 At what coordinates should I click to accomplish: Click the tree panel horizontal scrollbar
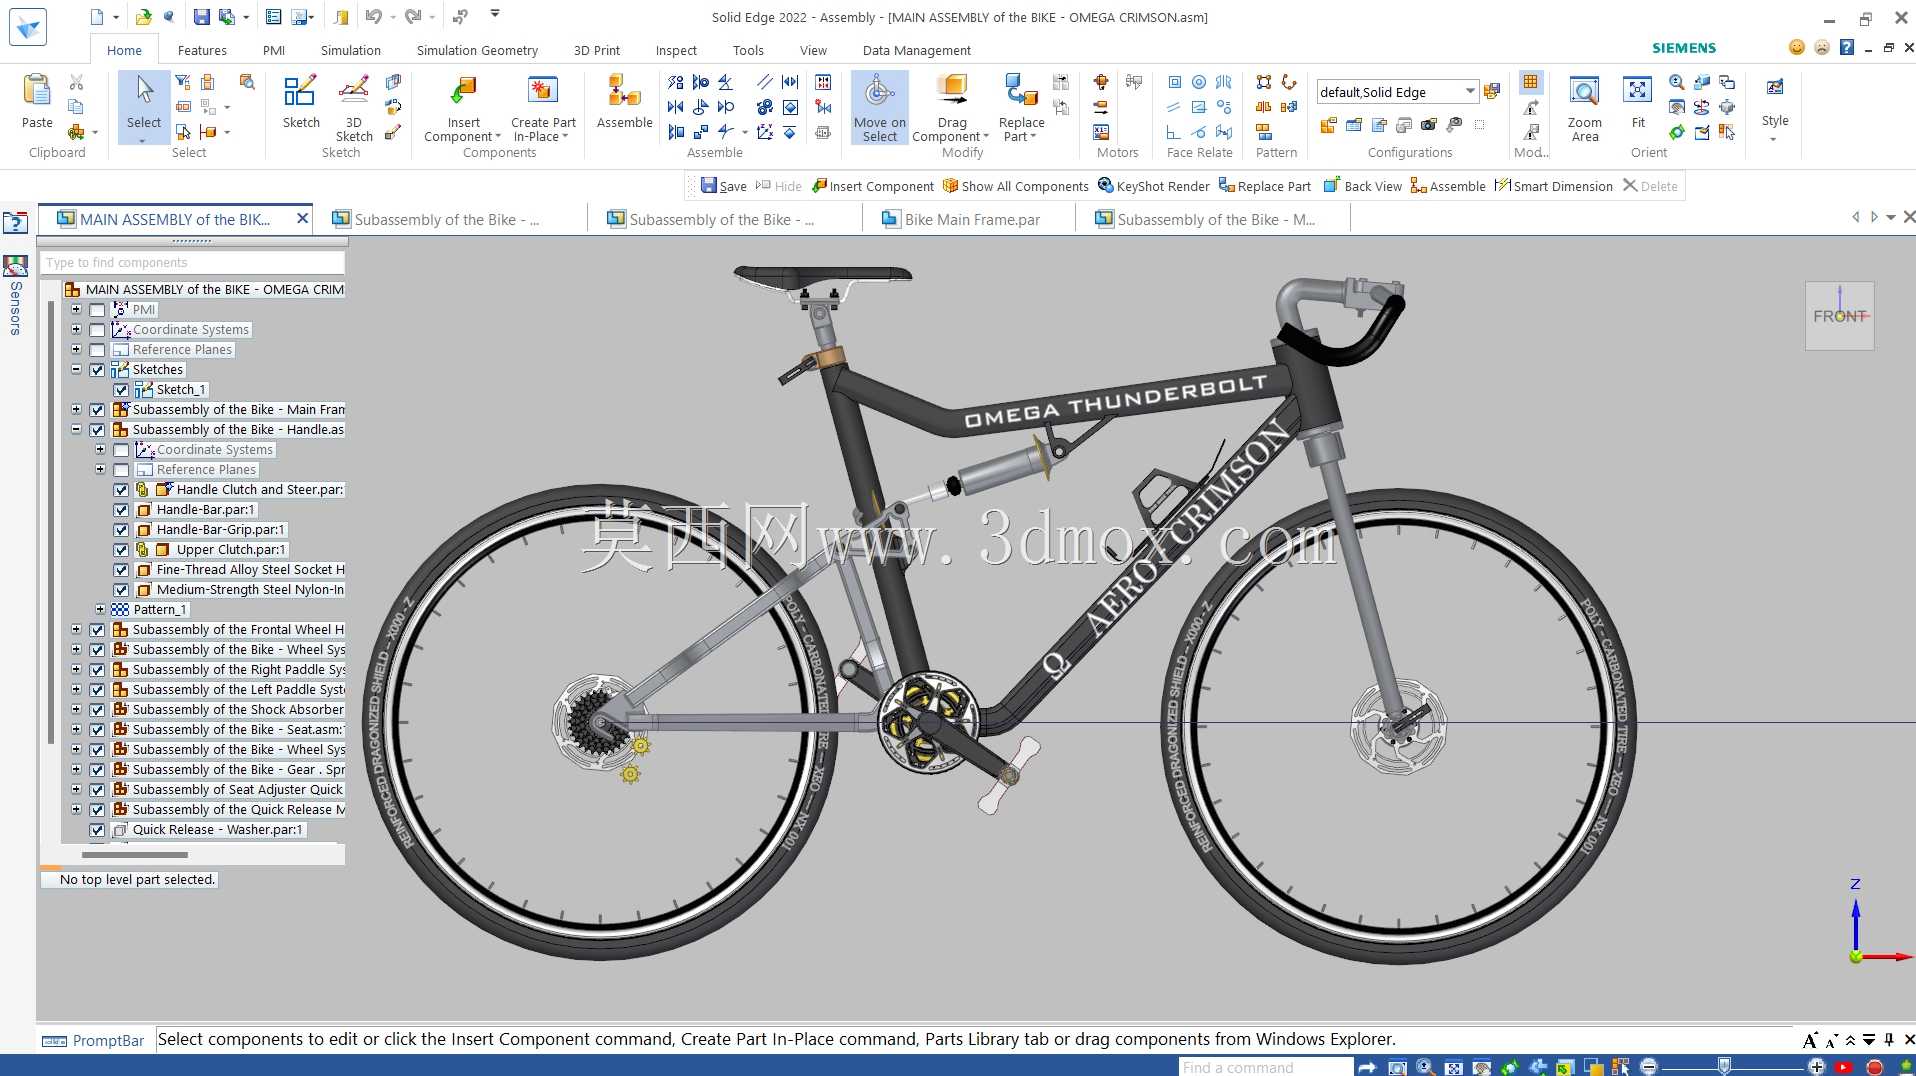135,855
